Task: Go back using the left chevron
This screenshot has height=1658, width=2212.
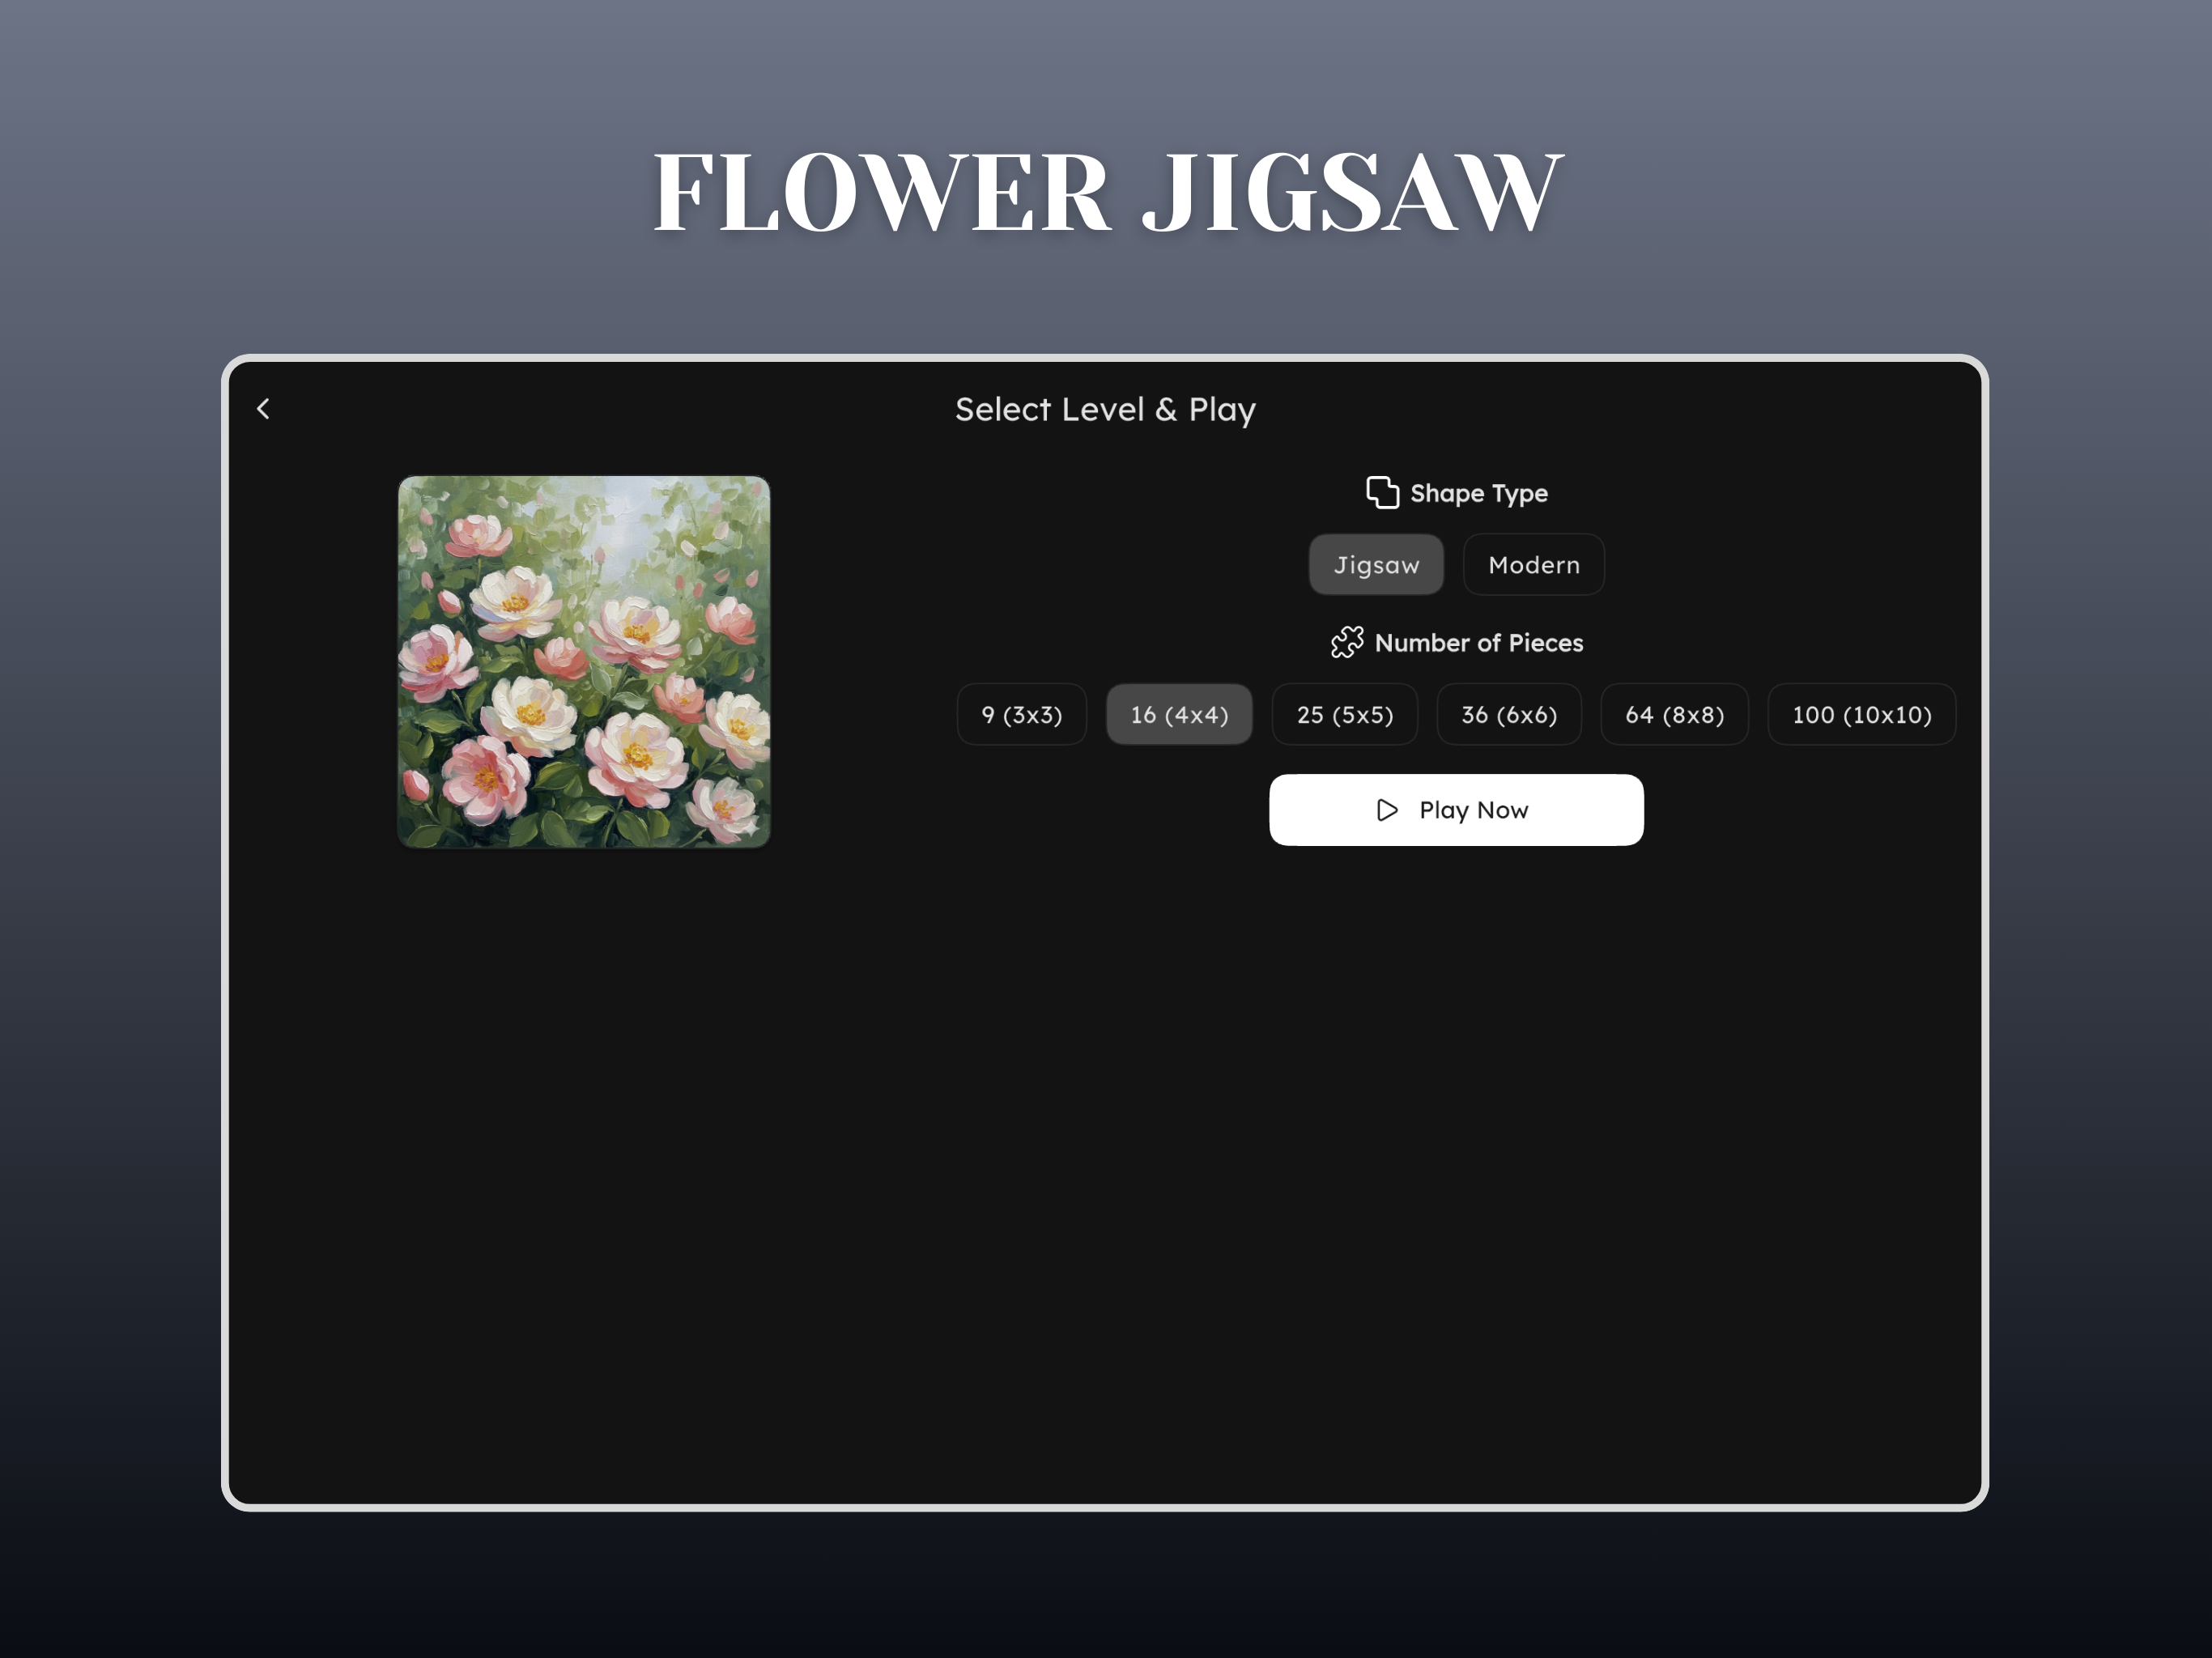Action: [263, 409]
